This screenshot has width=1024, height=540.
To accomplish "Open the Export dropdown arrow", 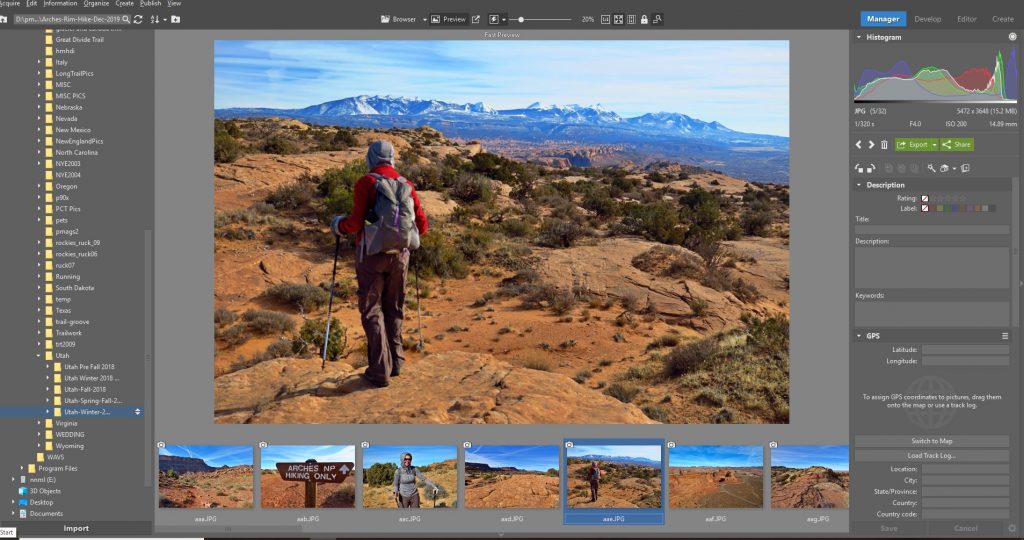I will [933, 145].
